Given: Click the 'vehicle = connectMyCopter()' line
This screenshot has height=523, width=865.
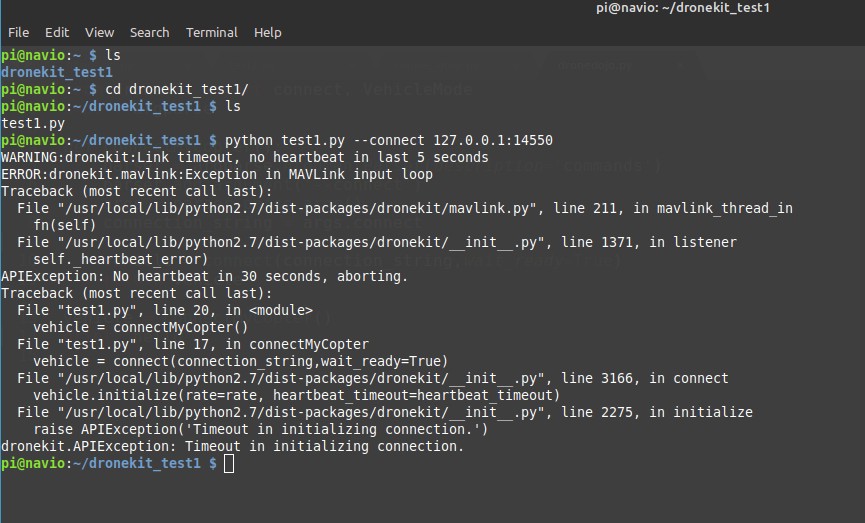Looking at the screenshot, I should 141,327.
